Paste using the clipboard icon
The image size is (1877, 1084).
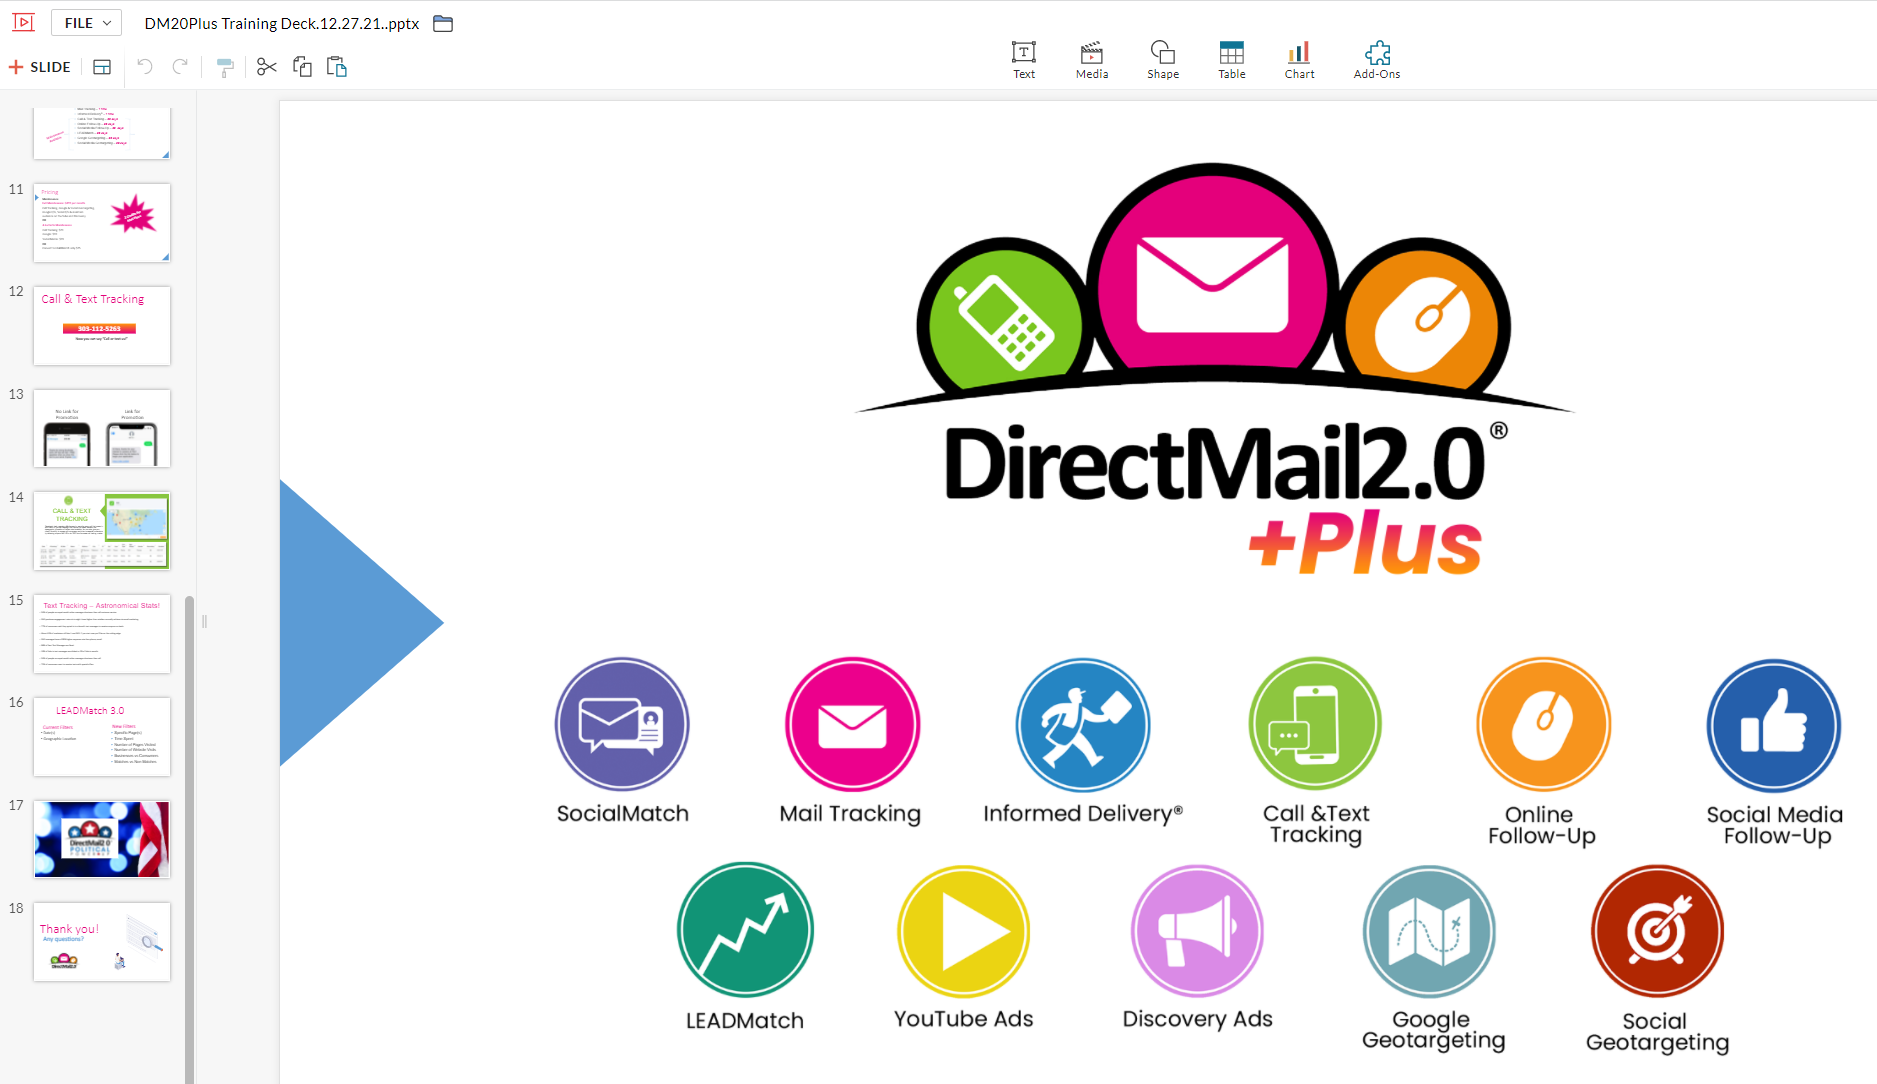pyautogui.click(x=337, y=67)
